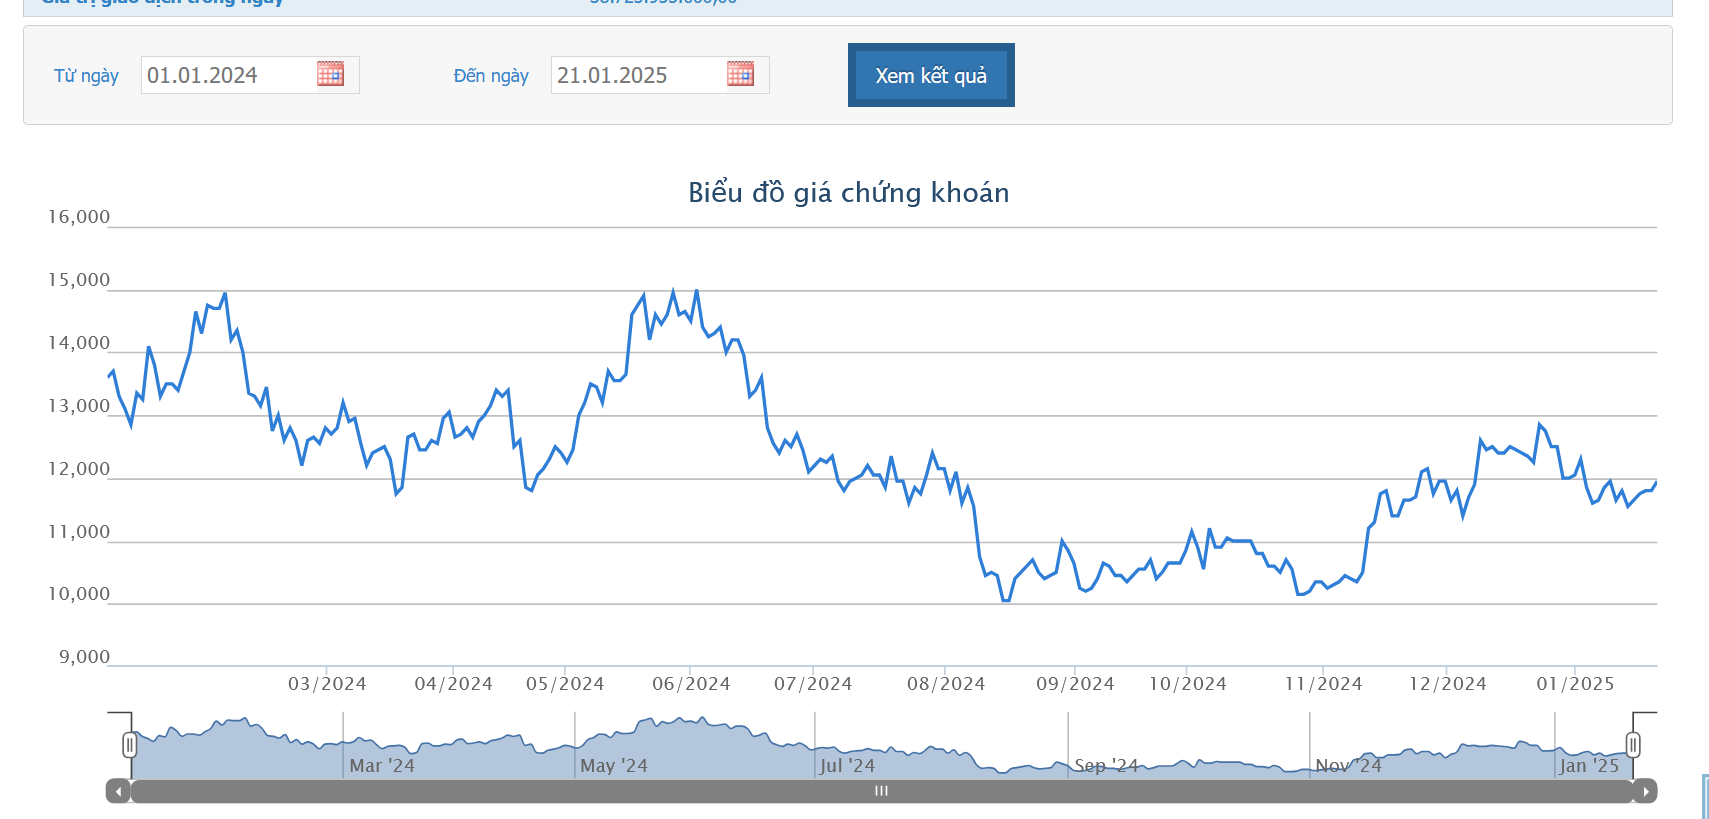Click the right navigator range handle
The width and height of the screenshot is (1709, 819).
[x=1633, y=745]
